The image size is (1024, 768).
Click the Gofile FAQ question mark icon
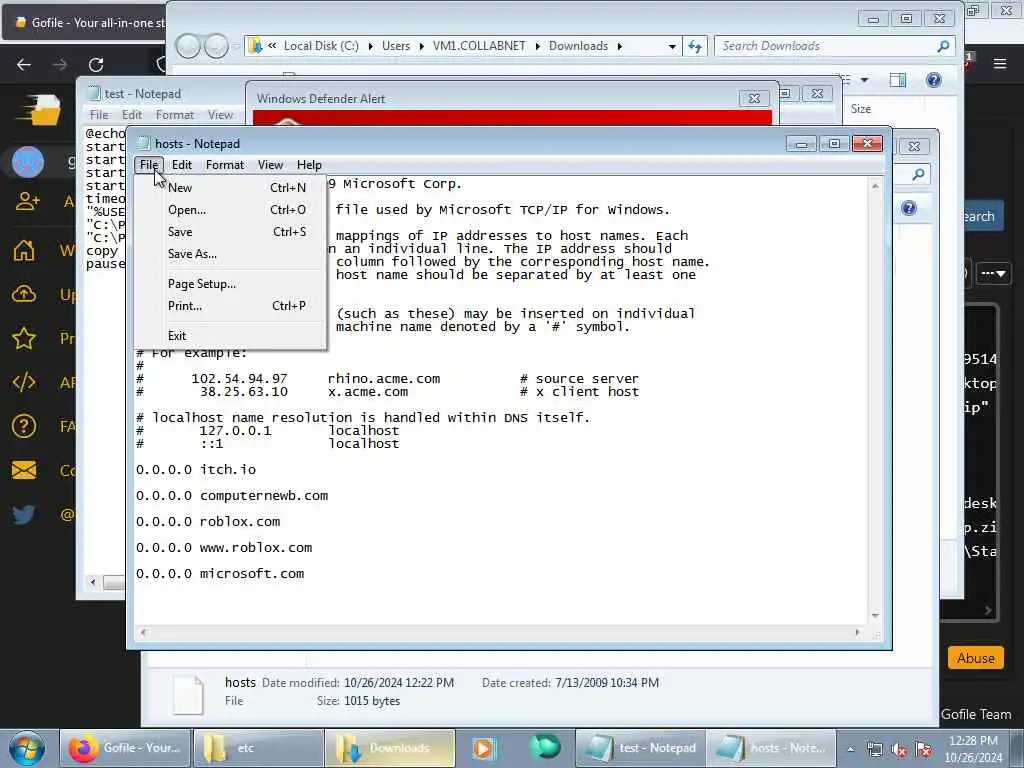pyautogui.click(x=24, y=426)
